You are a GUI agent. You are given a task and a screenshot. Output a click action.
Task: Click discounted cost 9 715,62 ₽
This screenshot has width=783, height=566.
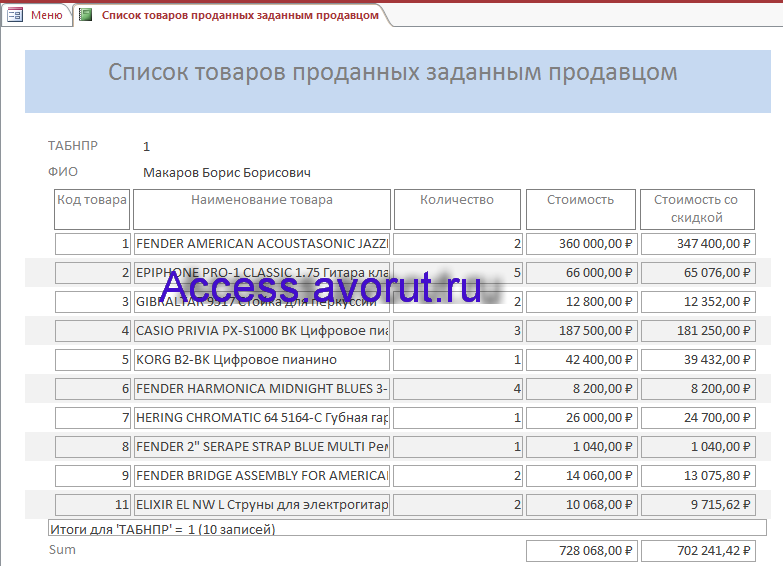pyautogui.click(x=698, y=505)
